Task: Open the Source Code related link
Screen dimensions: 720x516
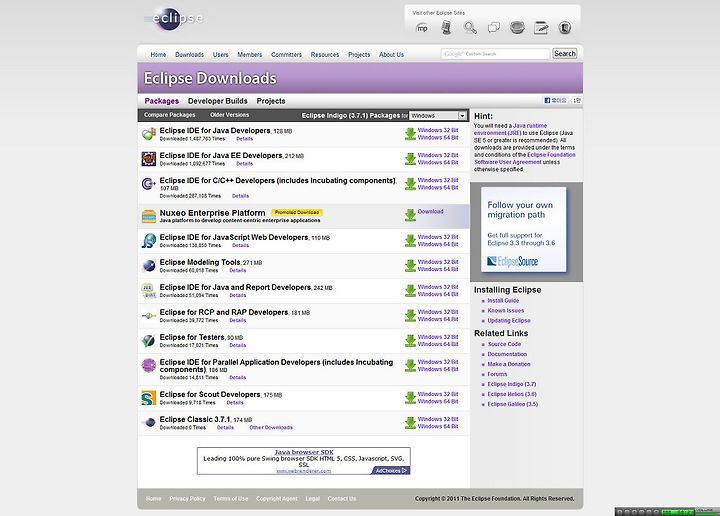Action: (x=504, y=344)
